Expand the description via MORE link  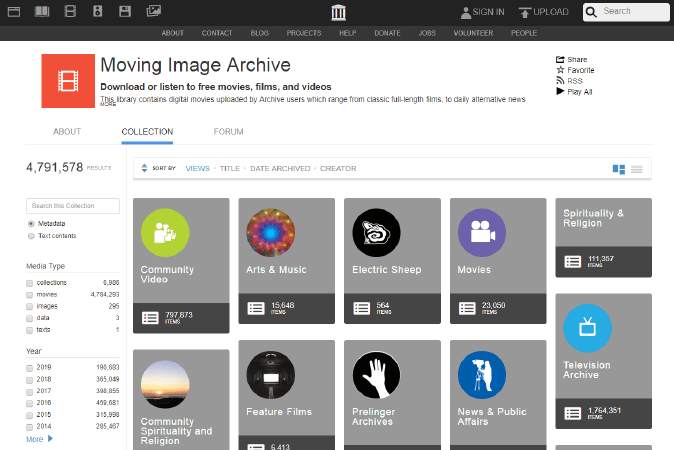108,104
